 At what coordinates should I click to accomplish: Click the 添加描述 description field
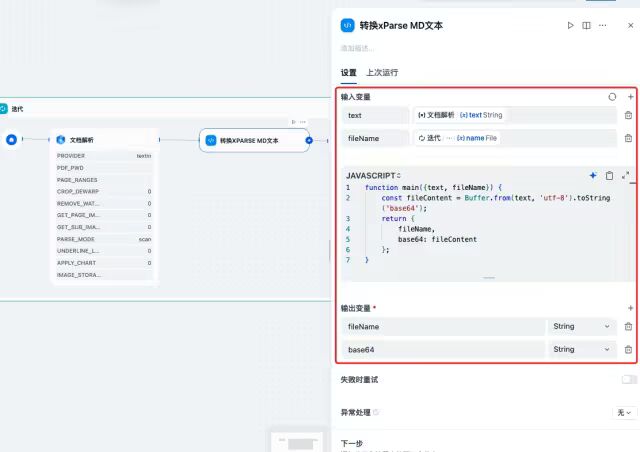tap(360, 48)
